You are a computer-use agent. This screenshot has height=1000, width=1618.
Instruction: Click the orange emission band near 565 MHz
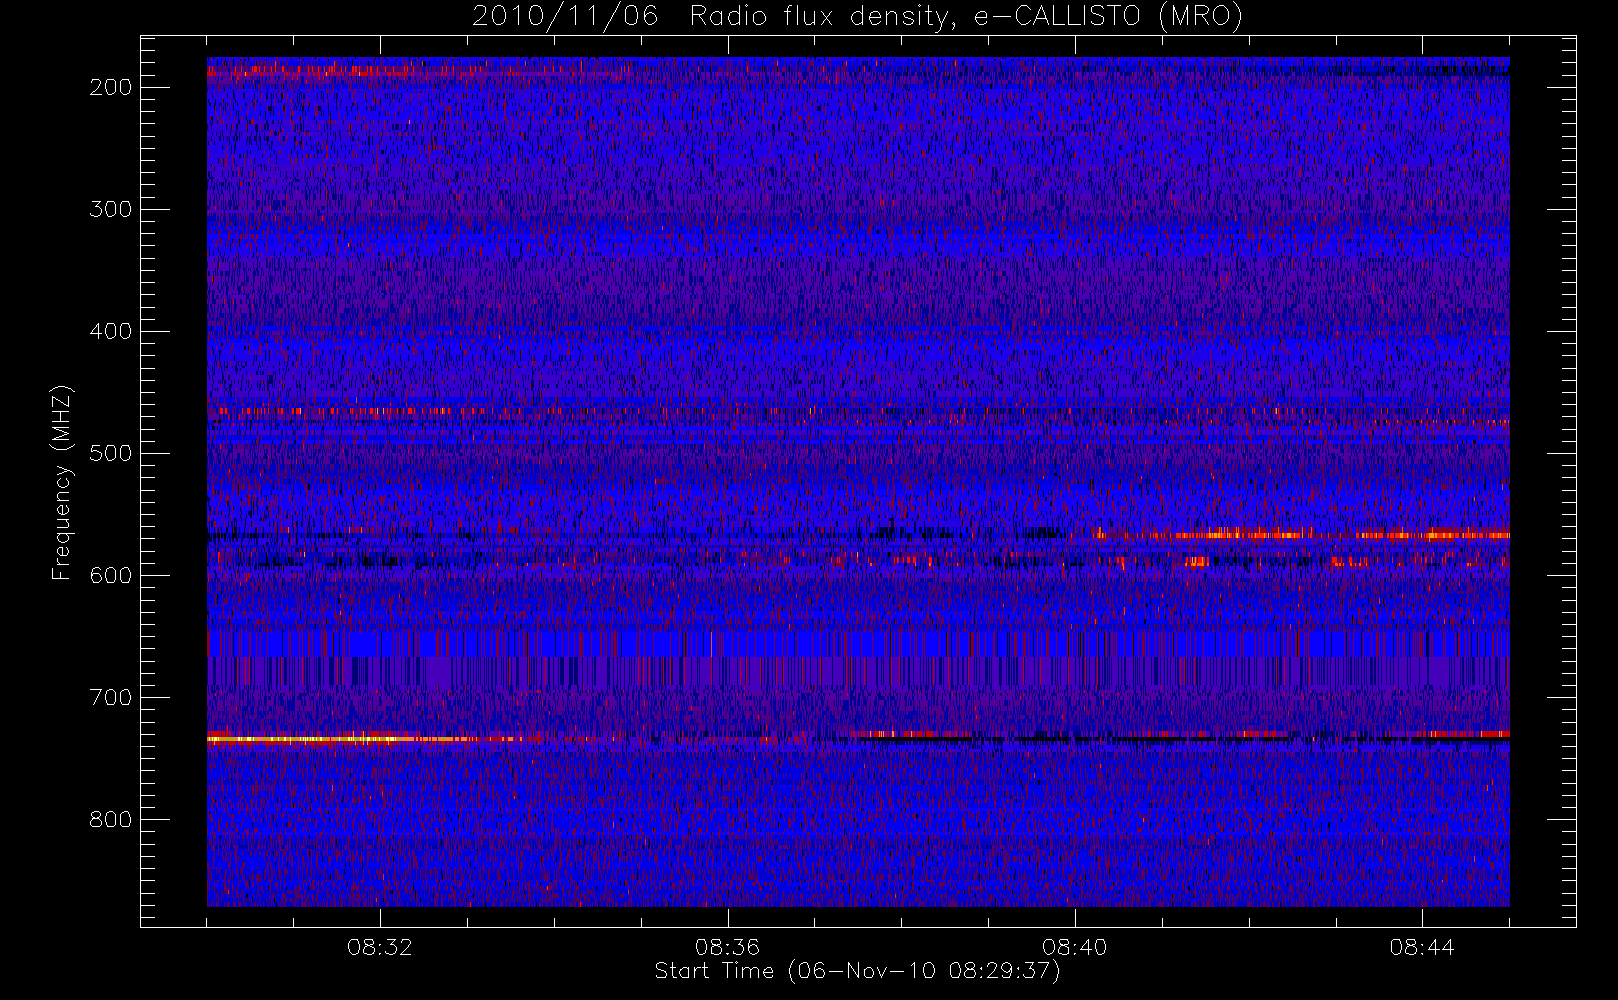[x=1300, y=535]
